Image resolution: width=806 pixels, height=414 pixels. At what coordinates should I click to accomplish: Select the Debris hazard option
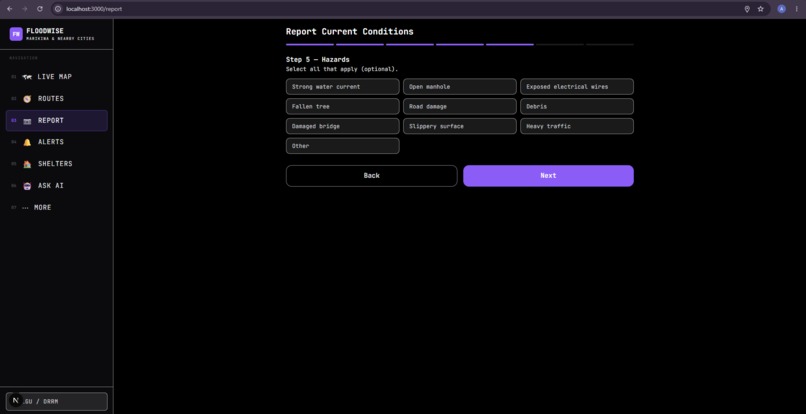coord(577,106)
